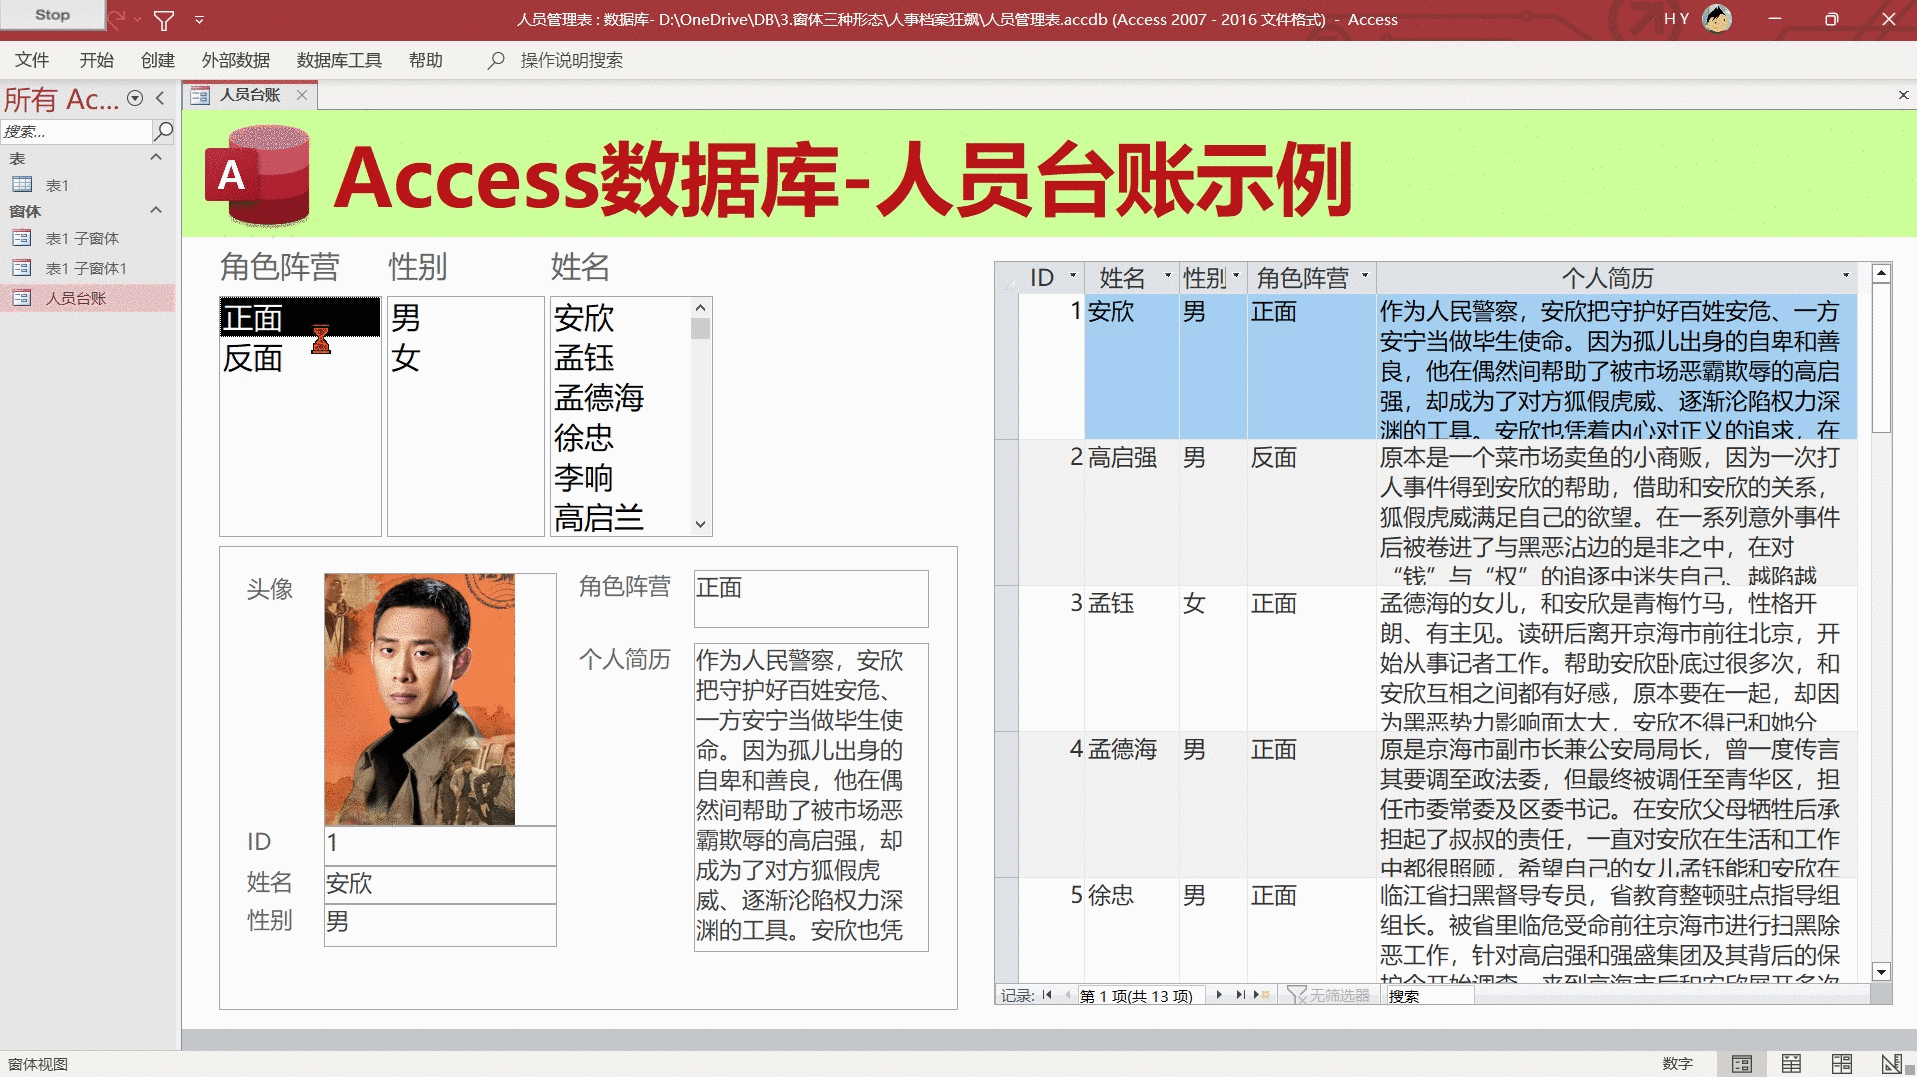Go to last record navigation button
1917x1077 pixels.
click(1240, 995)
